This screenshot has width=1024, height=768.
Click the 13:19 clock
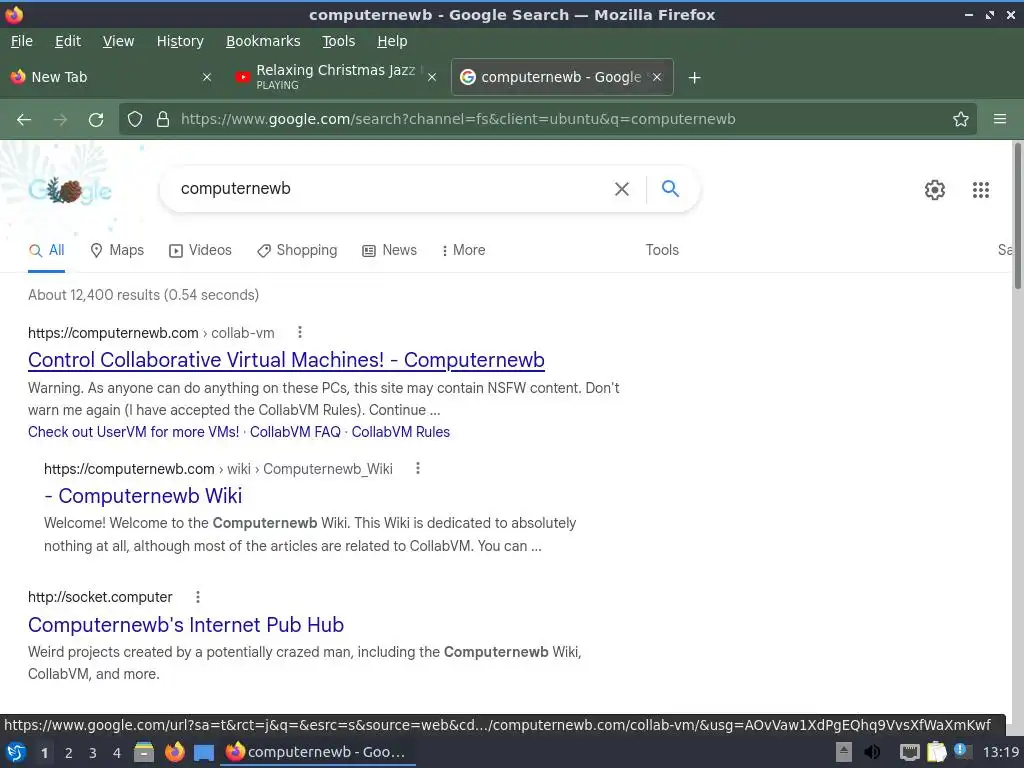click(1000, 752)
